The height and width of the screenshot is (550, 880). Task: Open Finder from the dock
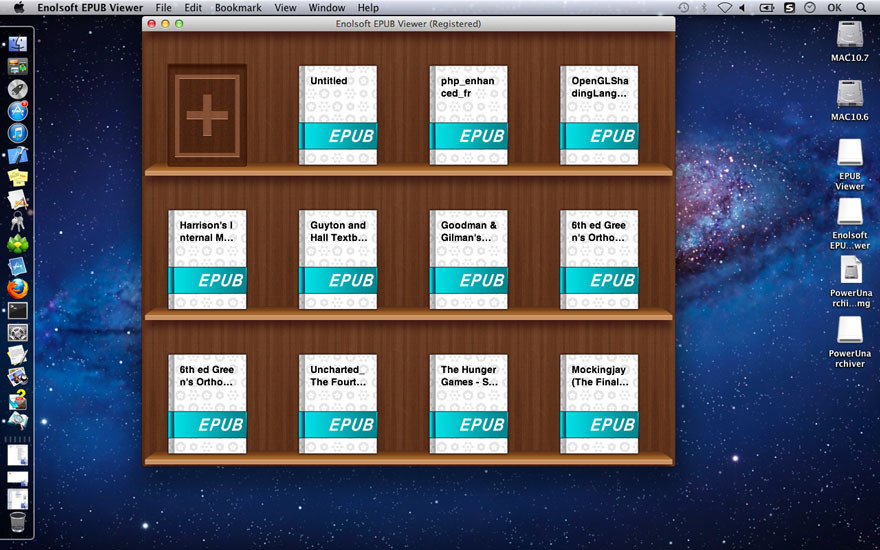[17, 44]
